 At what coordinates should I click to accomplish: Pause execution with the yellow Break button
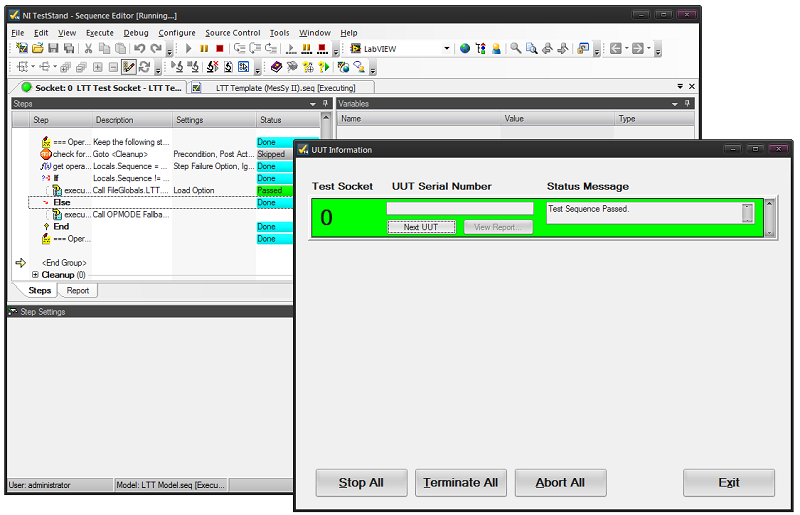tap(204, 48)
